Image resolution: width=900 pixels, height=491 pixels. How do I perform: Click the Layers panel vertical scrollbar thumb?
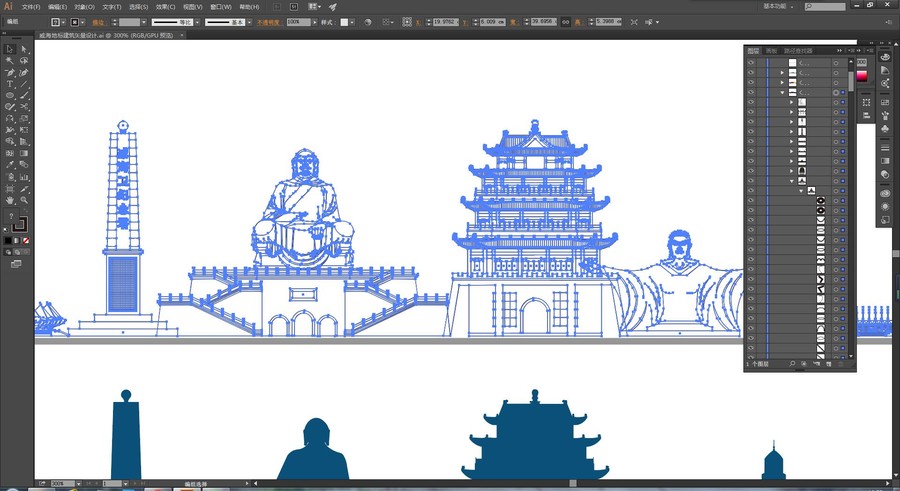pos(851,82)
